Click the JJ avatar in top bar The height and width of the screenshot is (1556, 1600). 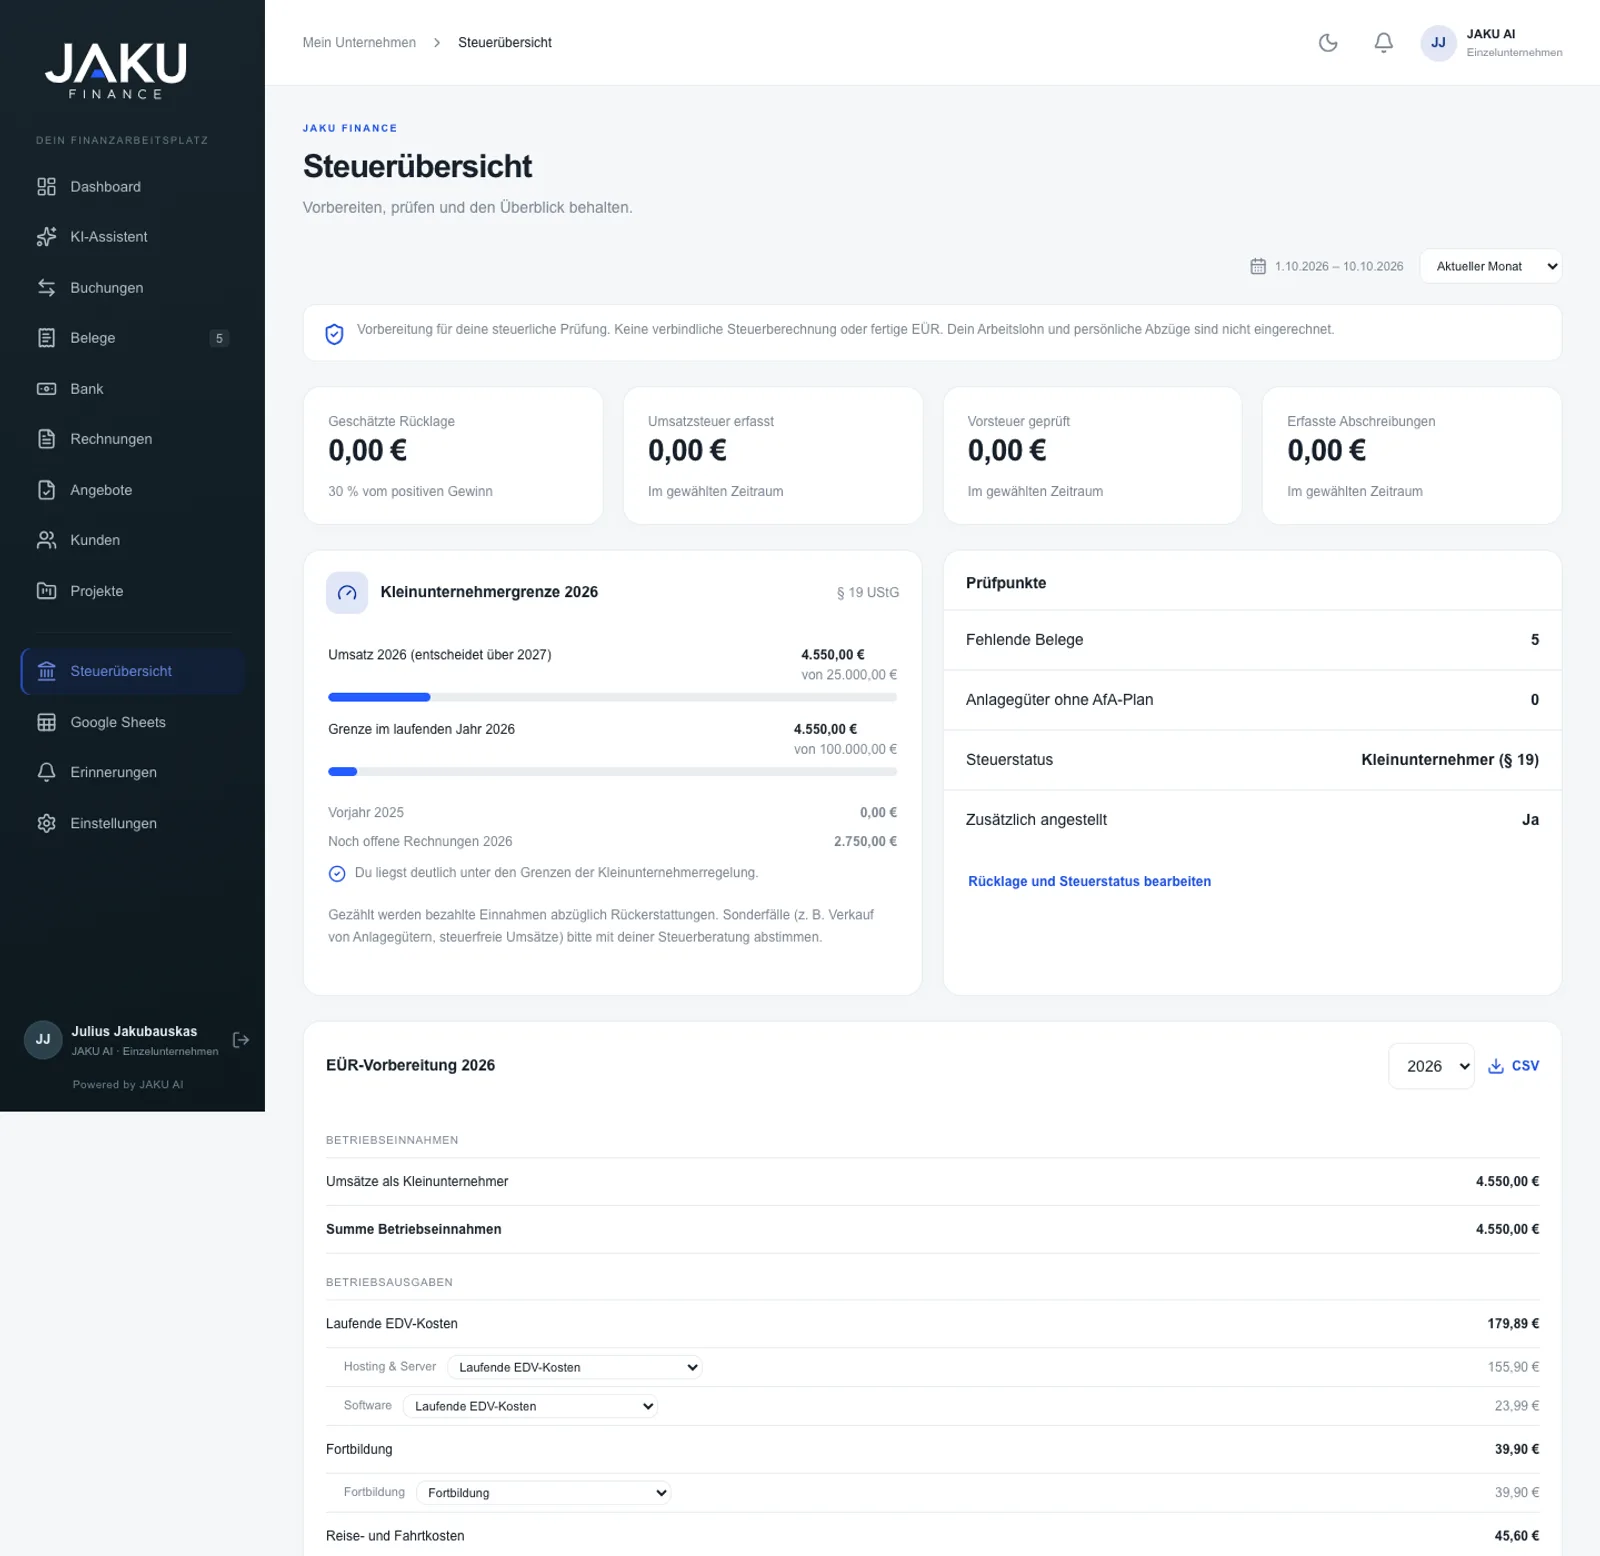pyautogui.click(x=1438, y=42)
